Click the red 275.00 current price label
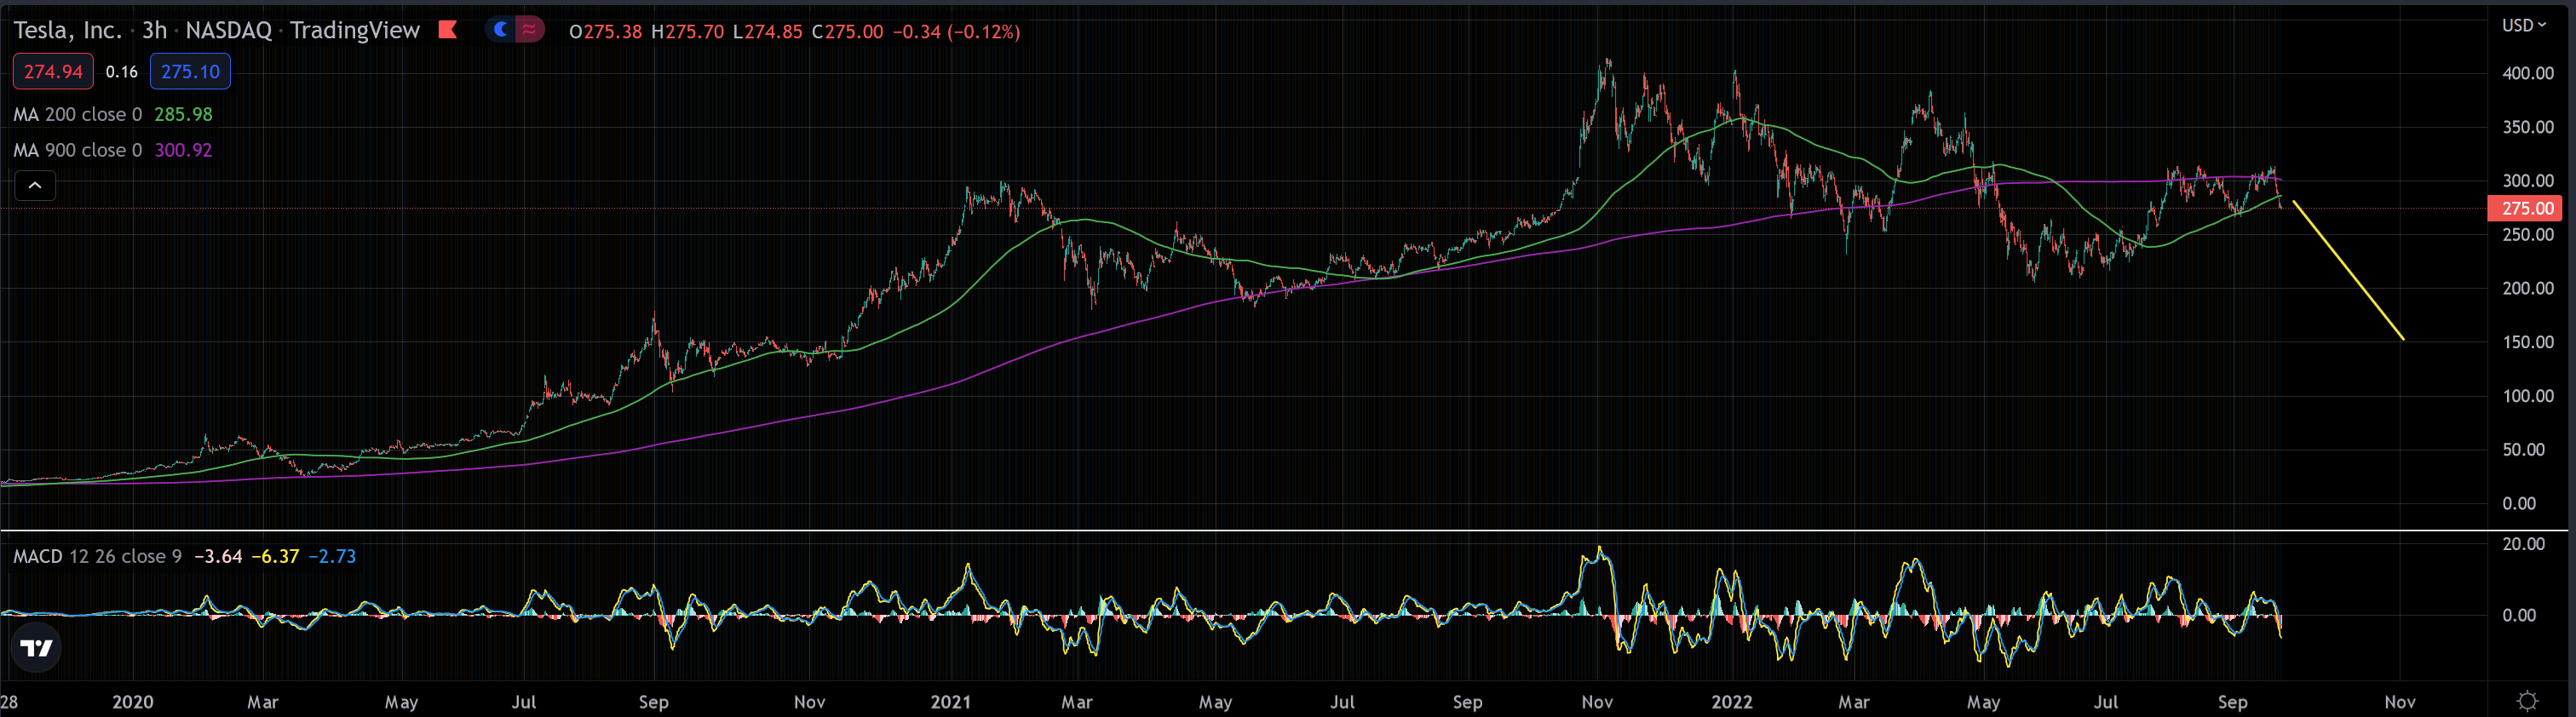Image resolution: width=2576 pixels, height=717 pixels. pyautogui.click(x=2527, y=208)
